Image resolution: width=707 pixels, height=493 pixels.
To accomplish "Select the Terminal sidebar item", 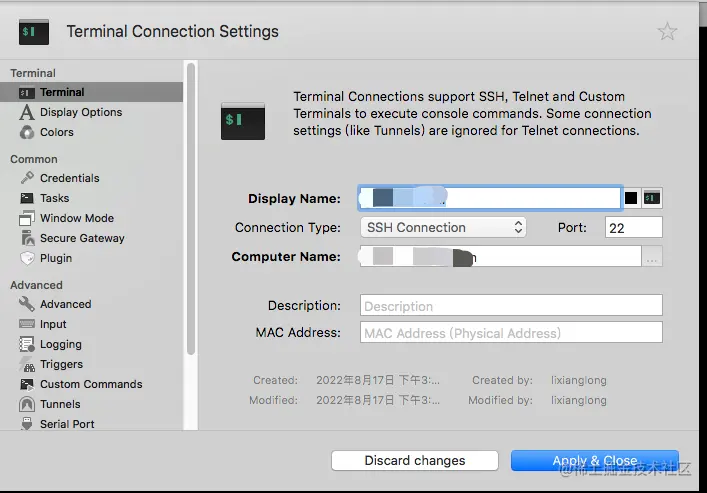I will (x=61, y=92).
